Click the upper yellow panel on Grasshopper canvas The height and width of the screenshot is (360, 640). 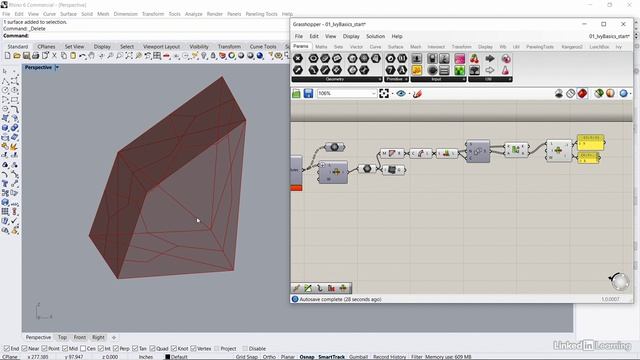click(x=591, y=143)
